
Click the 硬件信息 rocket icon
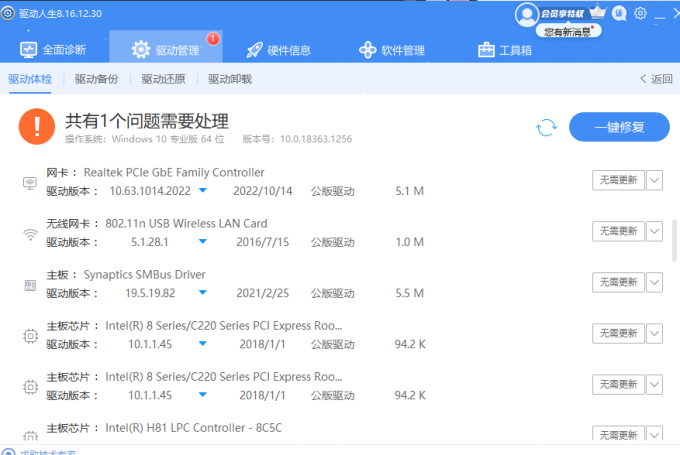(x=255, y=50)
